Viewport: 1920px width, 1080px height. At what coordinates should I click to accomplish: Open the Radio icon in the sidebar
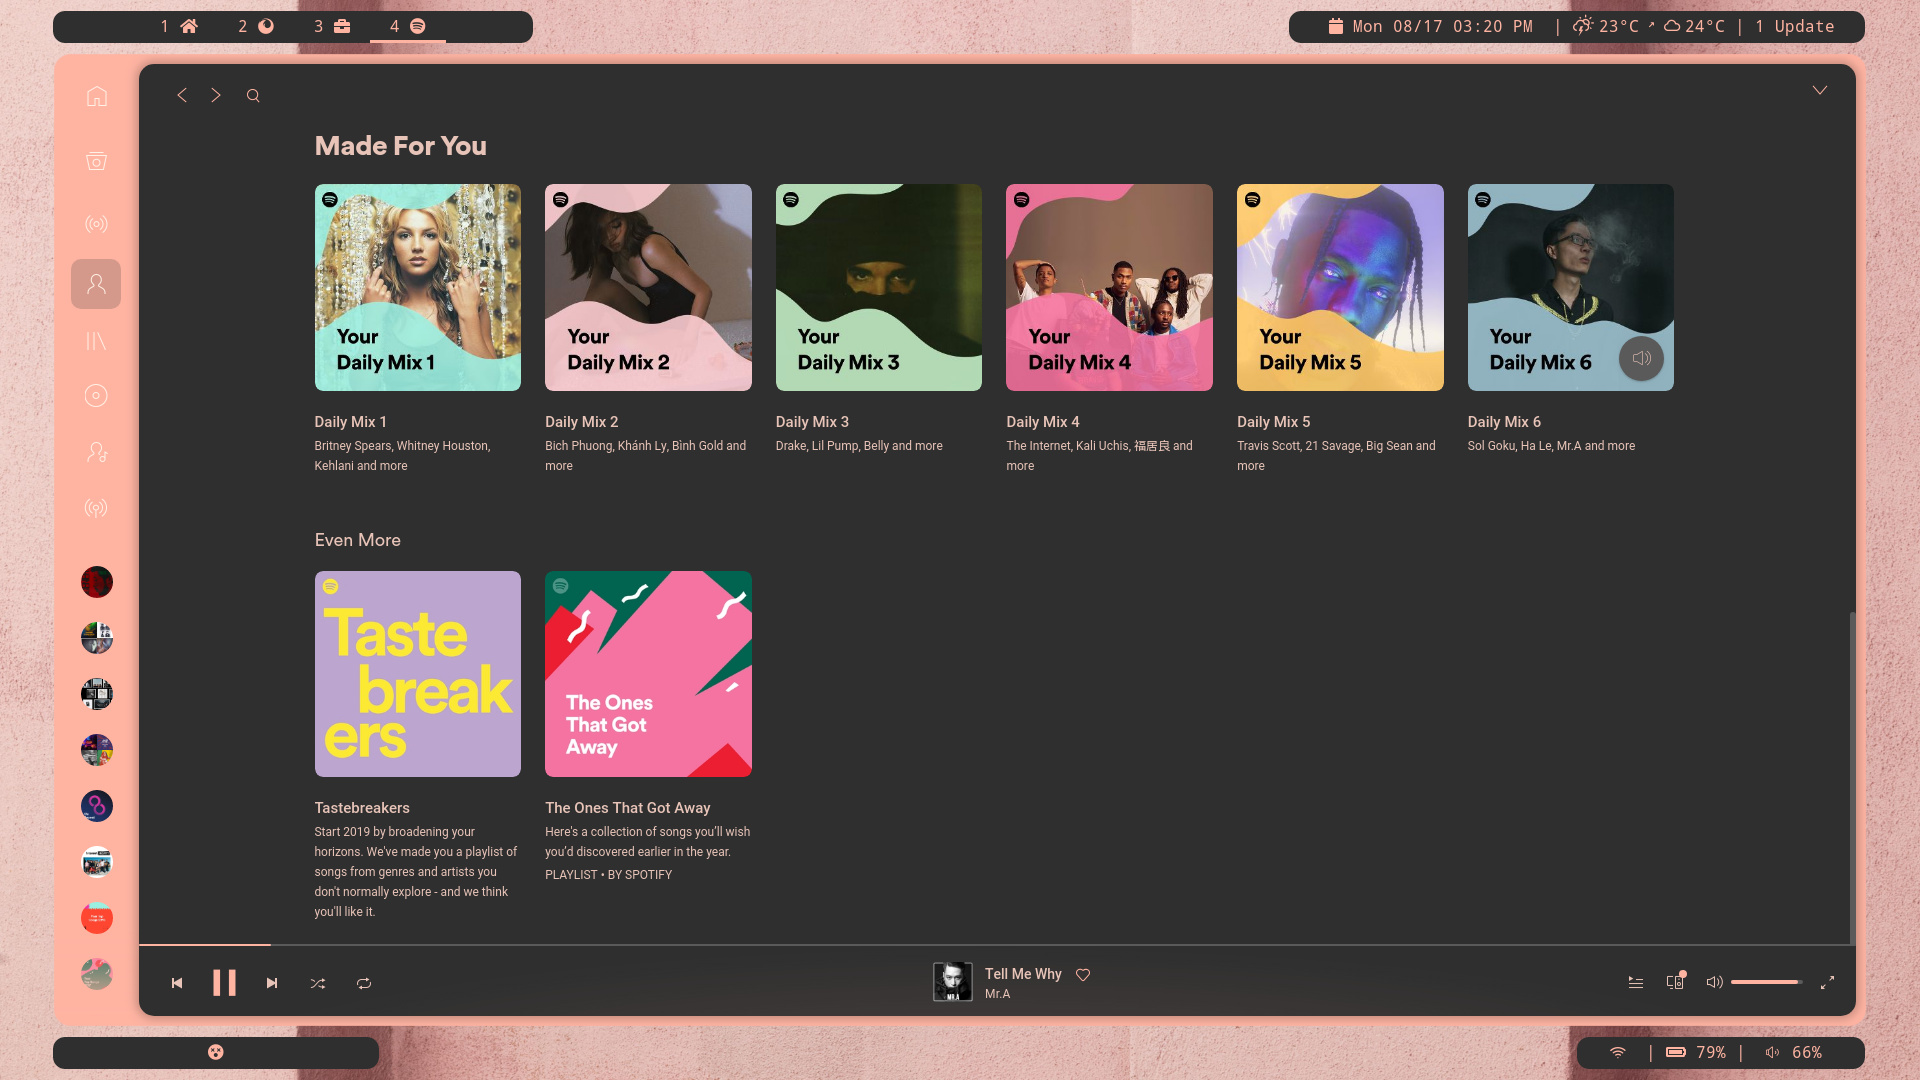[x=96, y=224]
